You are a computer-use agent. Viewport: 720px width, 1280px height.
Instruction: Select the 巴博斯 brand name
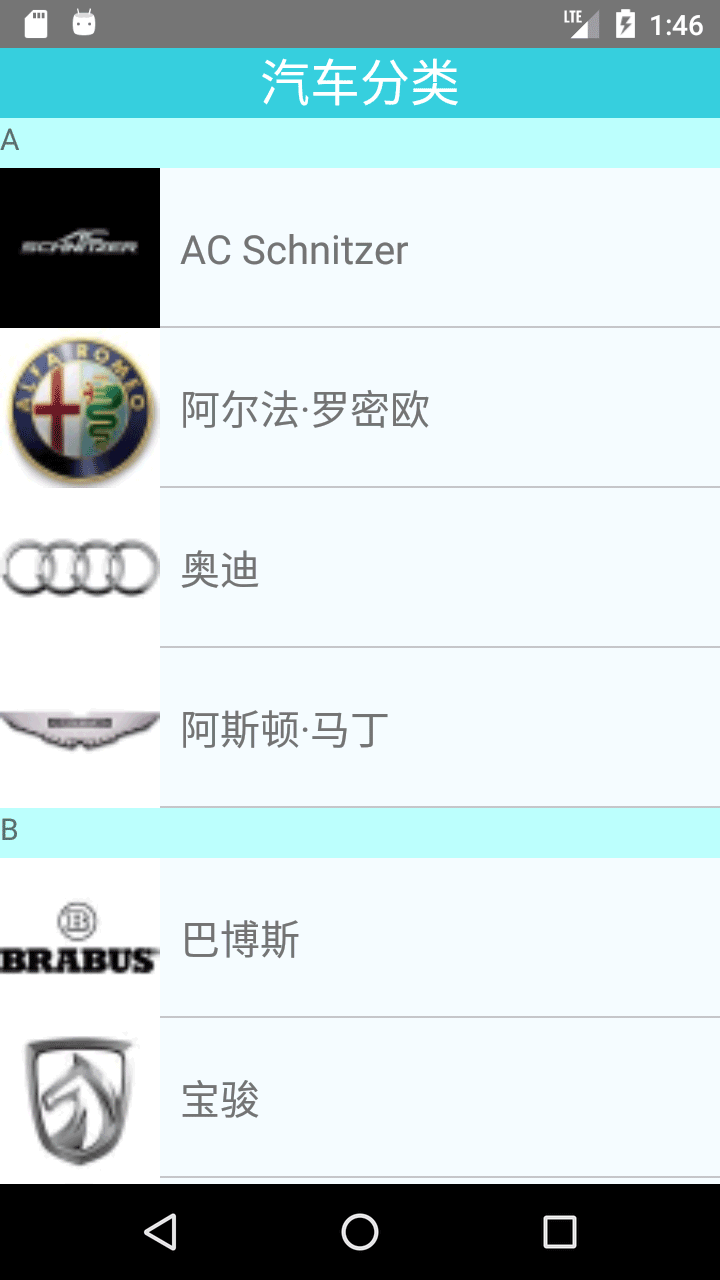240,940
